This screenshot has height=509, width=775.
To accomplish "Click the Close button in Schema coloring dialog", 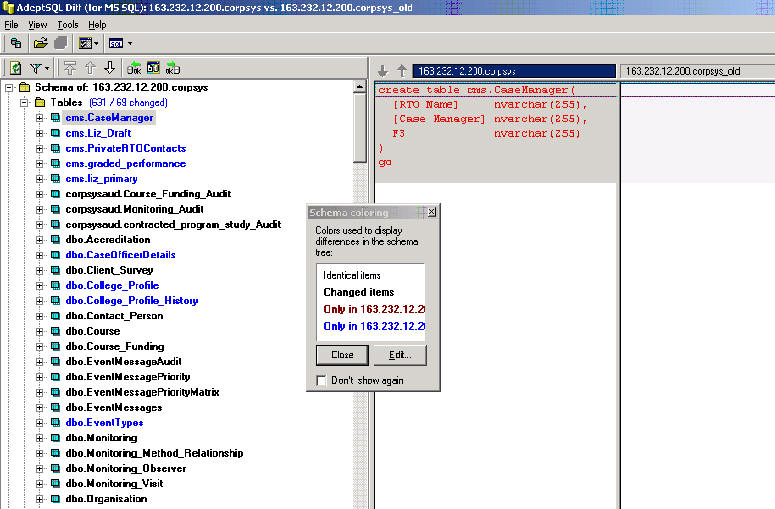I will coord(342,355).
